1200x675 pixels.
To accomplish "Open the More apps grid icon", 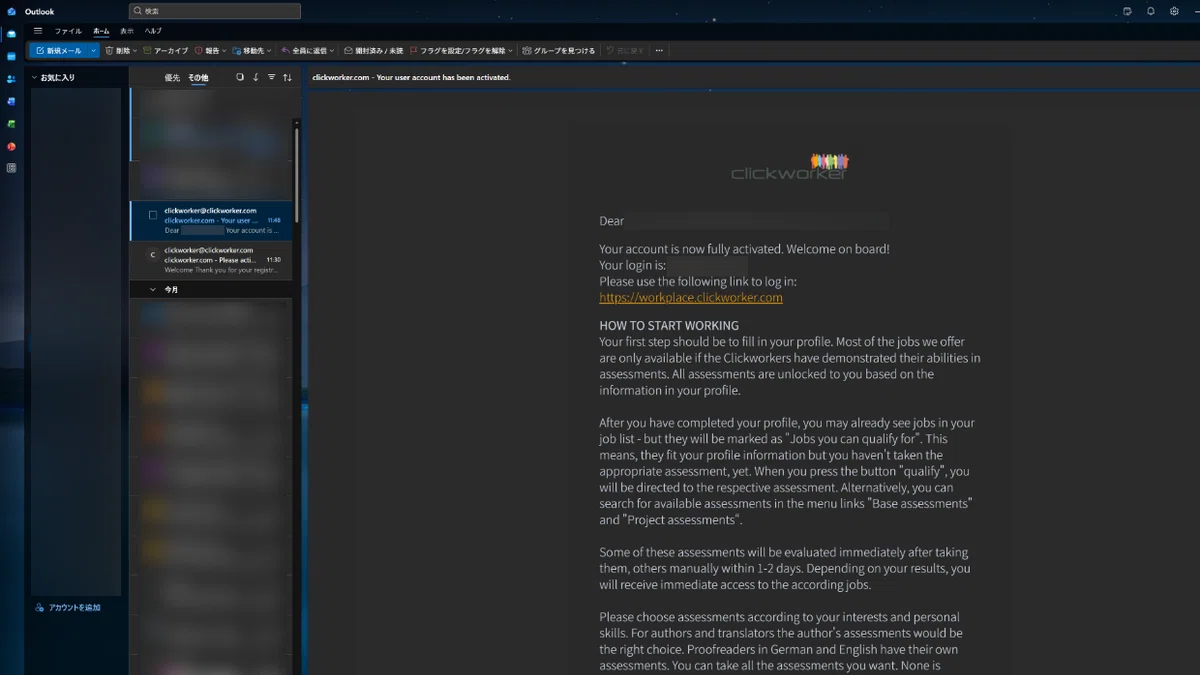I will point(11,168).
